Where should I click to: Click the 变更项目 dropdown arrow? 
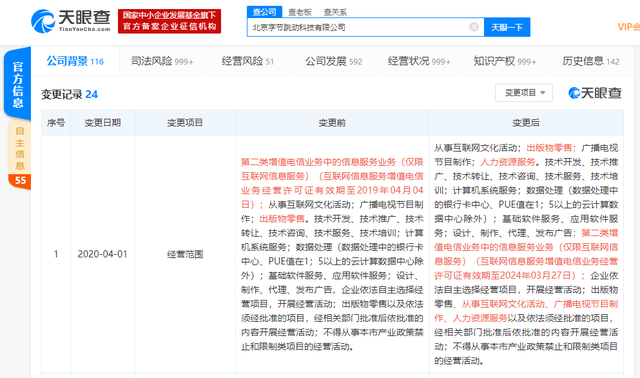click(542, 93)
